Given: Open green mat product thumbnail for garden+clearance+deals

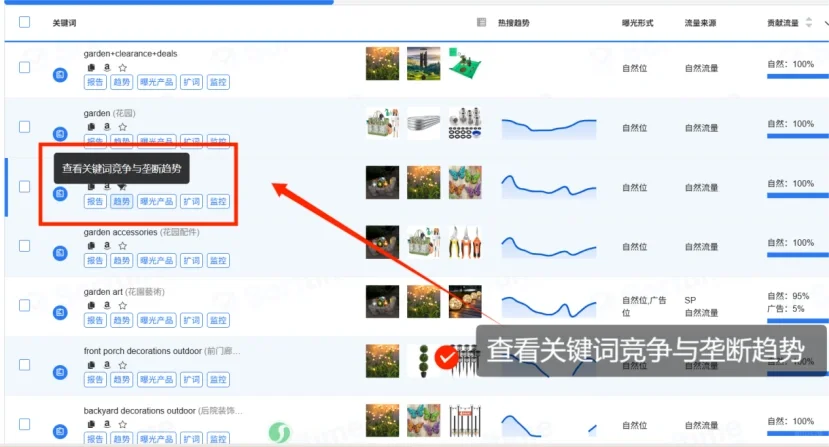Looking at the screenshot, I should 465,63.
